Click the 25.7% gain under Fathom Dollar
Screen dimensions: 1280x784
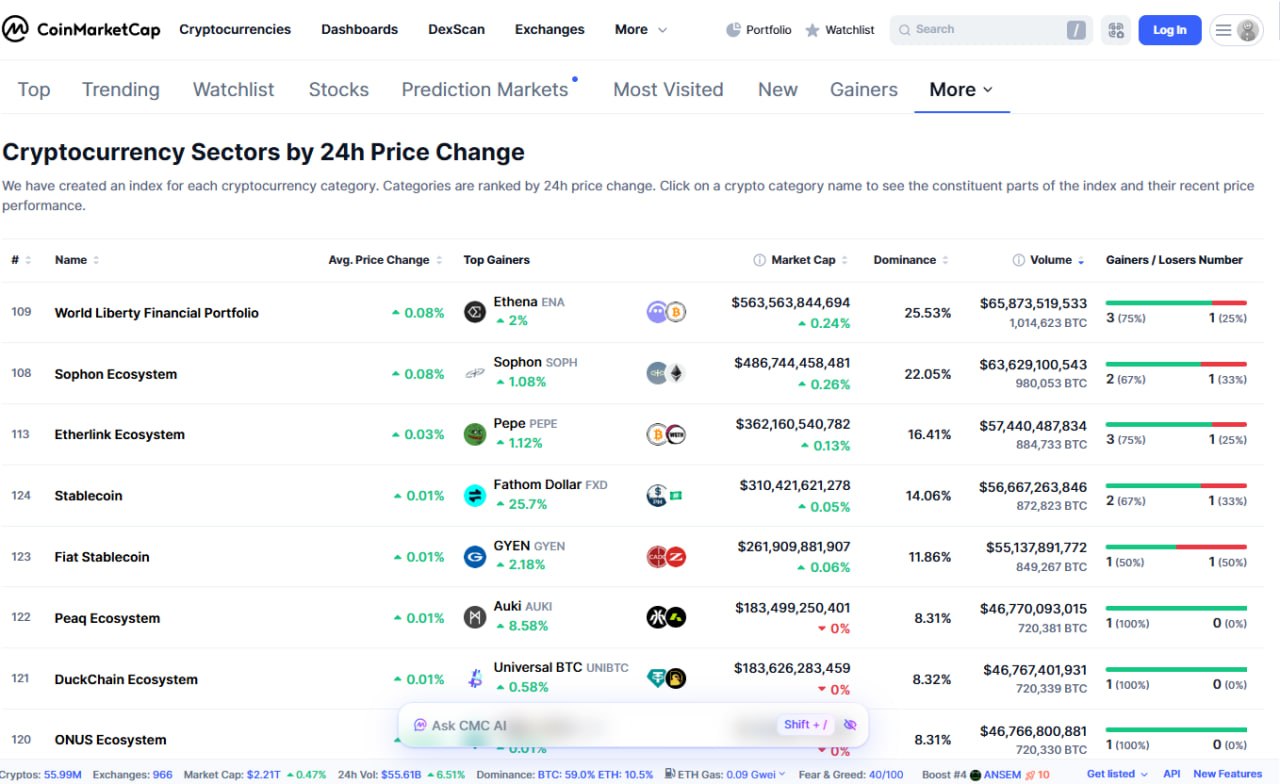click(x=521, y=504)
